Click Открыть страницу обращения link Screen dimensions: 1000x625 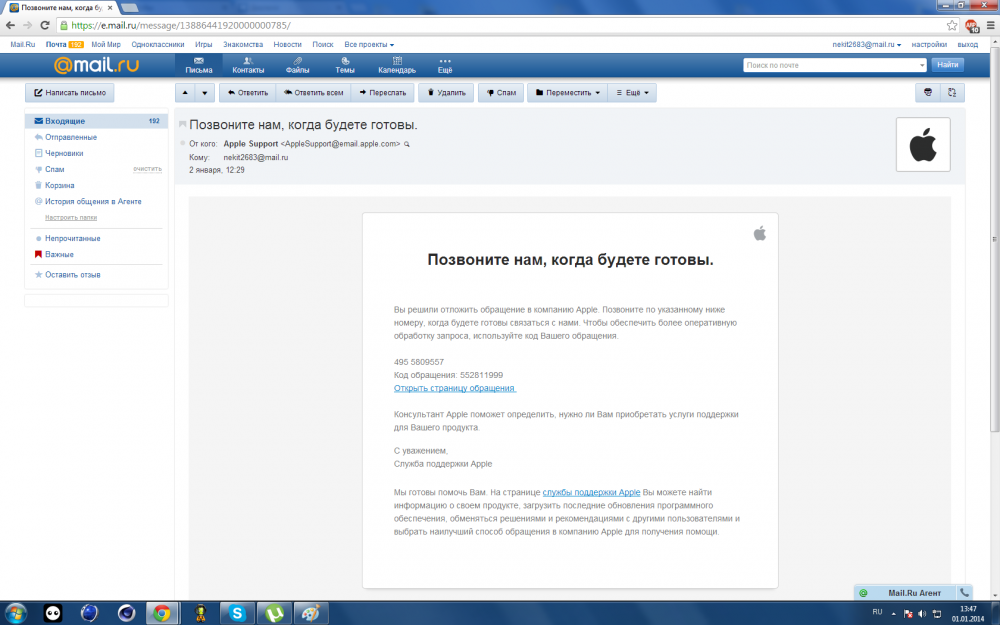[x=455, y=388]
